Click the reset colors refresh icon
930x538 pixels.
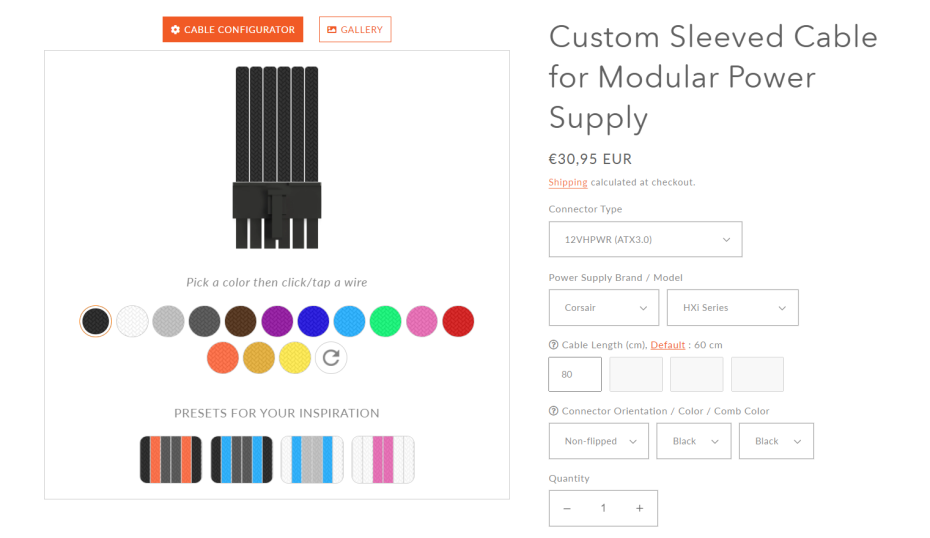coord(331,358)
